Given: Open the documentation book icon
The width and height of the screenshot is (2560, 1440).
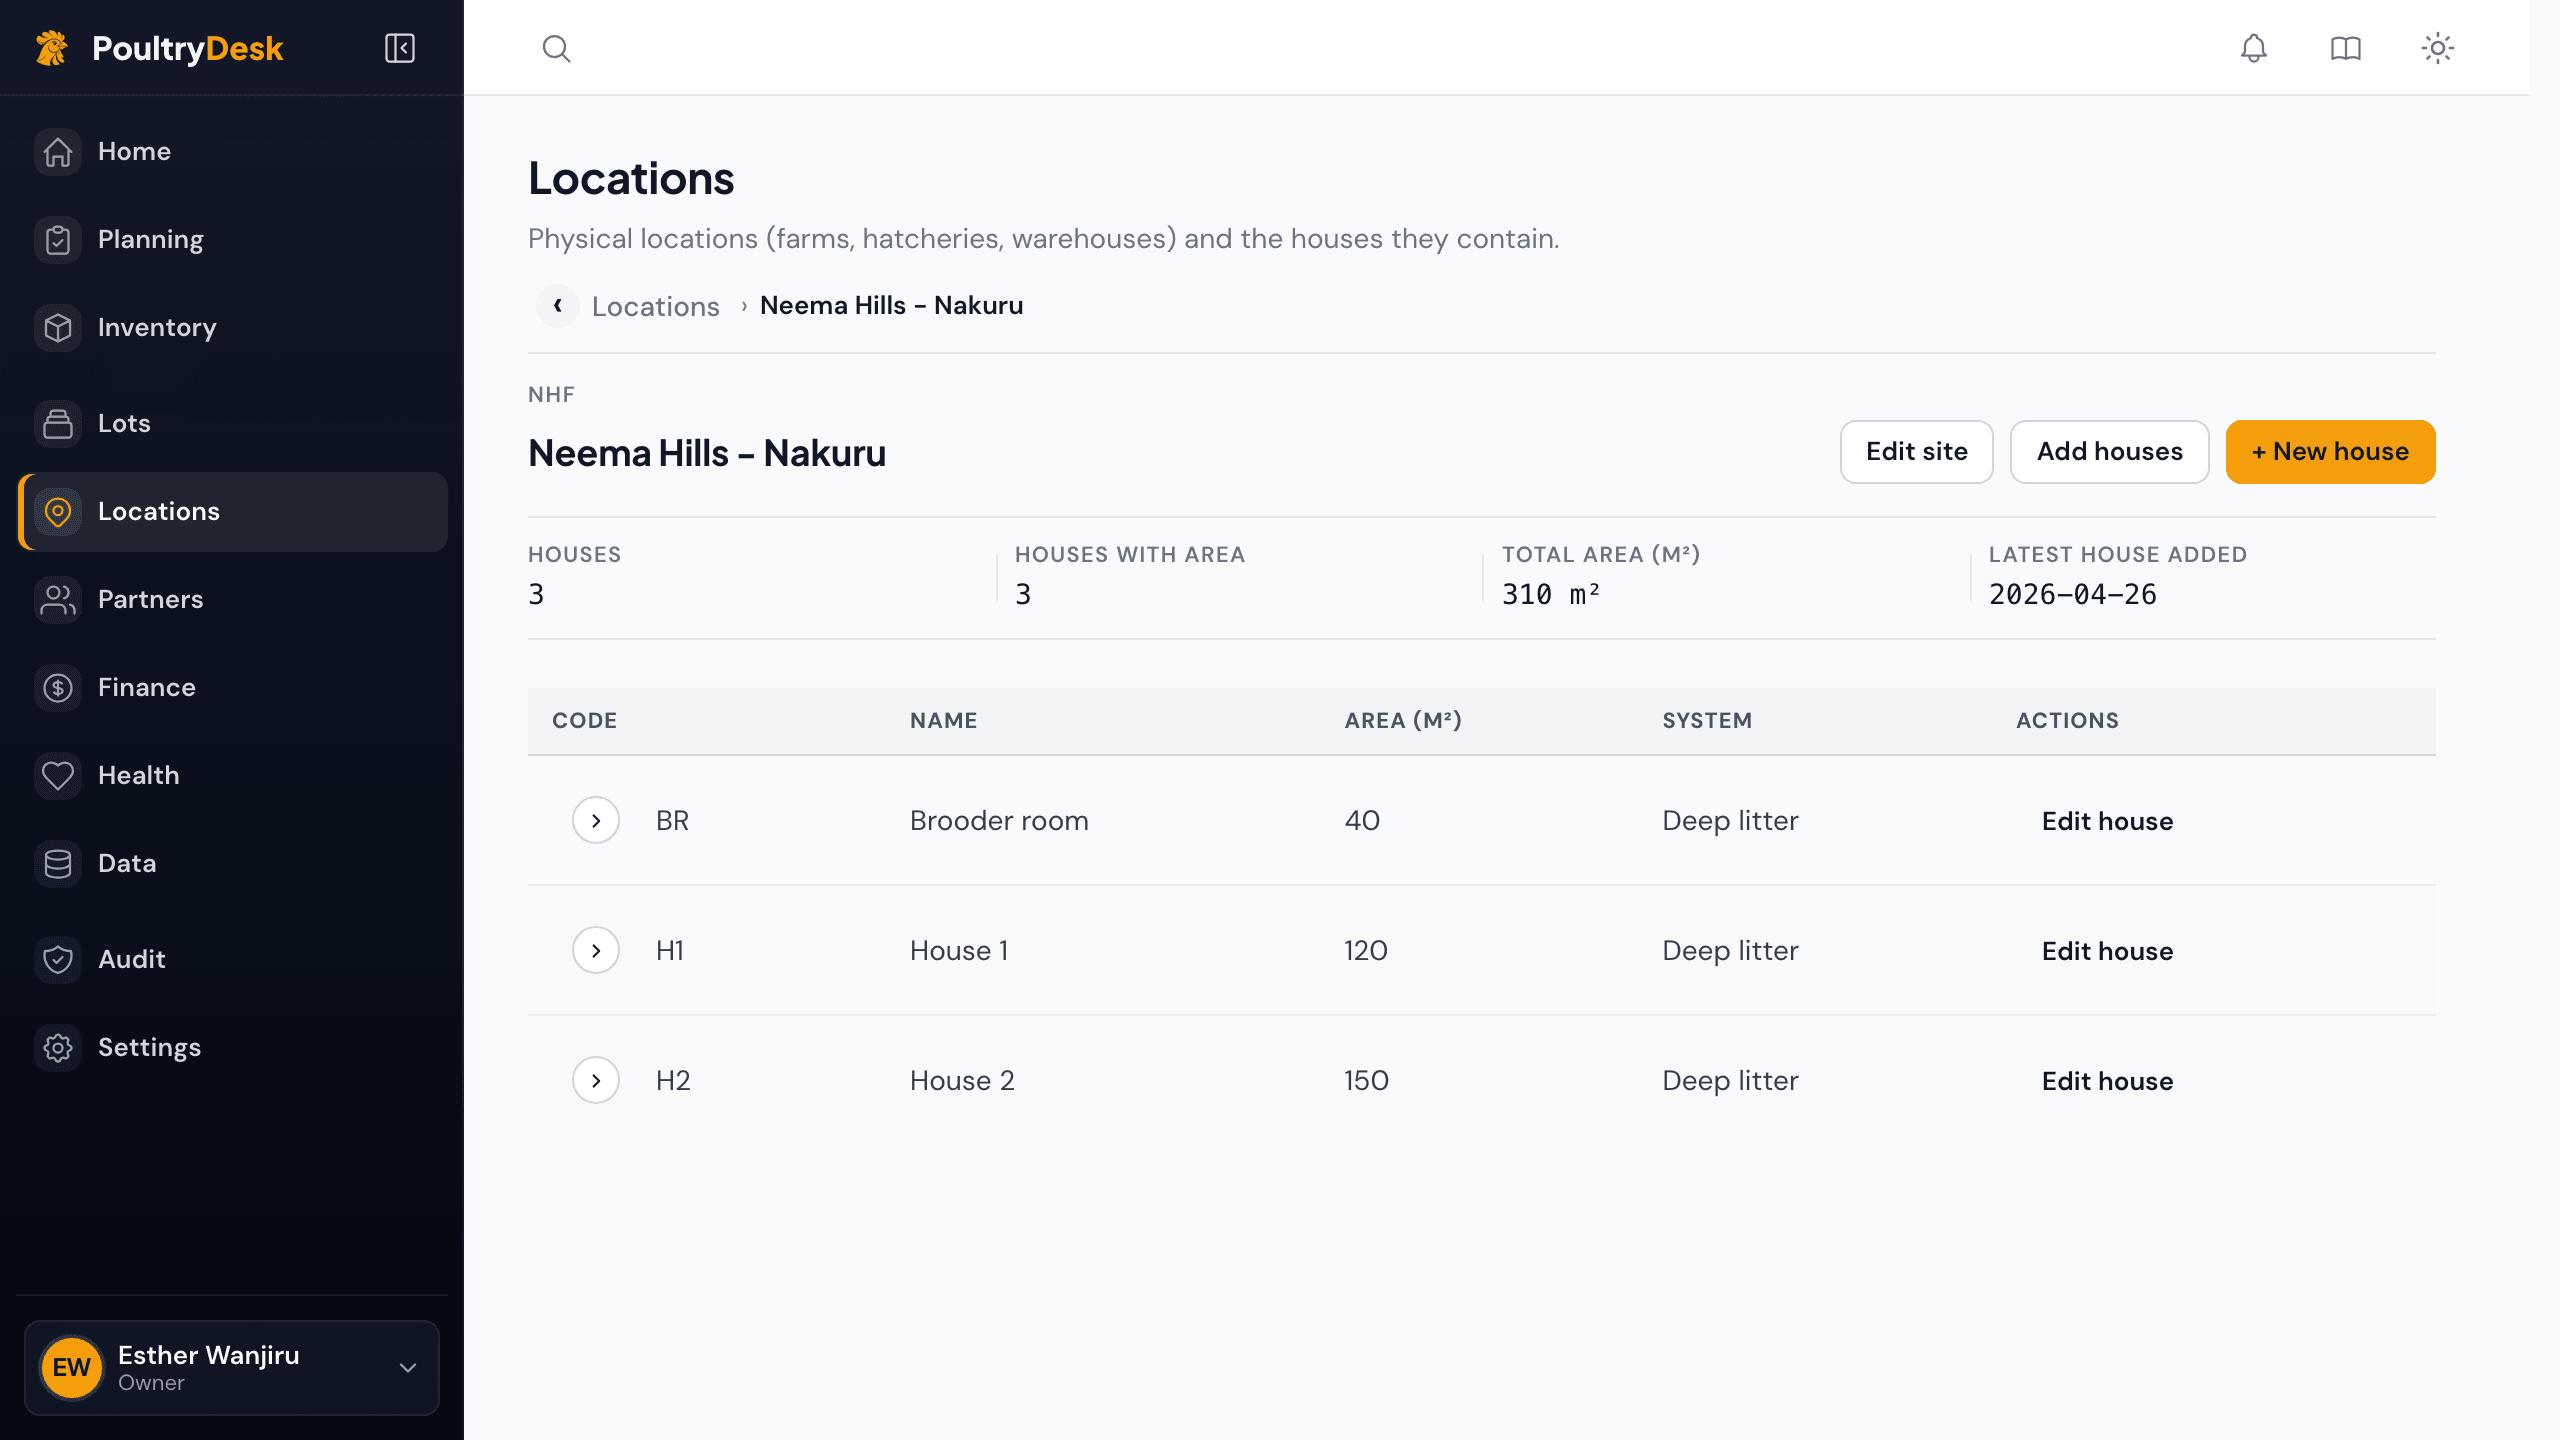Looking at the screenshot, I should coord(2345,48).
